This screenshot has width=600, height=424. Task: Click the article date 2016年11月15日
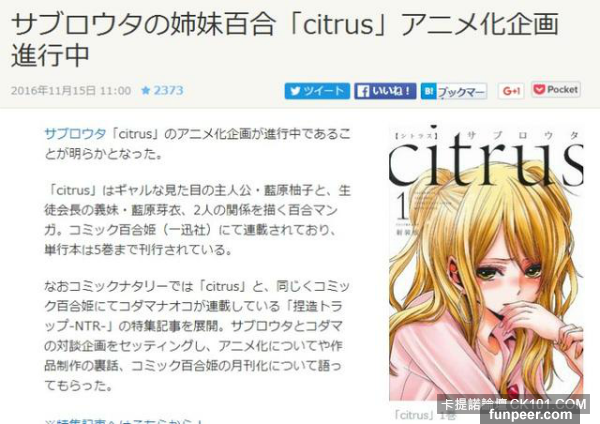(53, 91)
